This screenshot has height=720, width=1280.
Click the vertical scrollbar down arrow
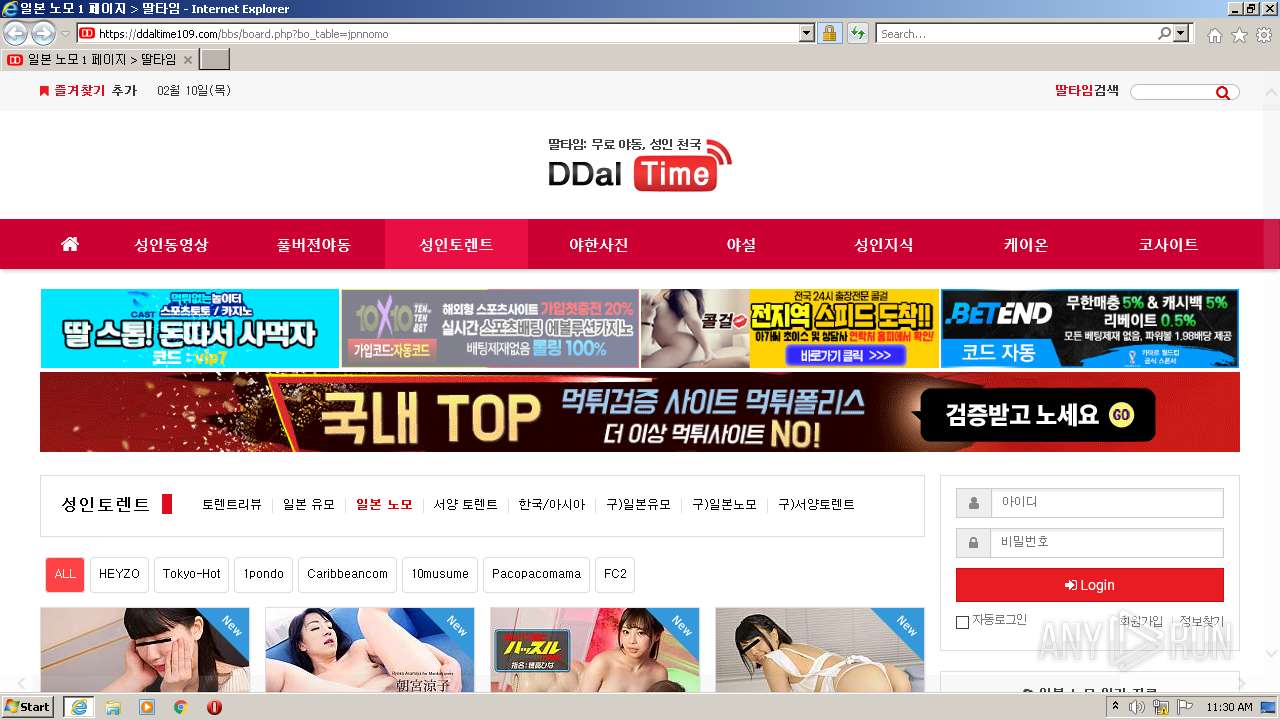point(1272,654)
